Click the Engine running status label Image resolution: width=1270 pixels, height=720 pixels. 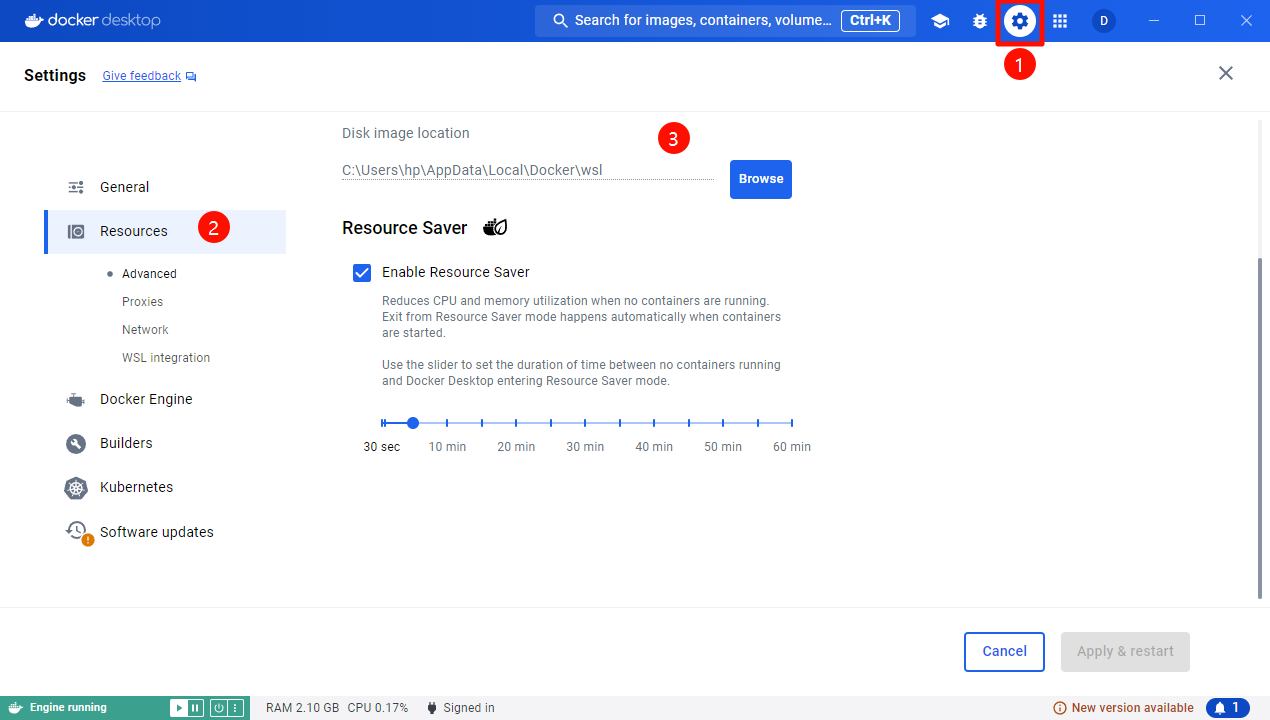68,708
